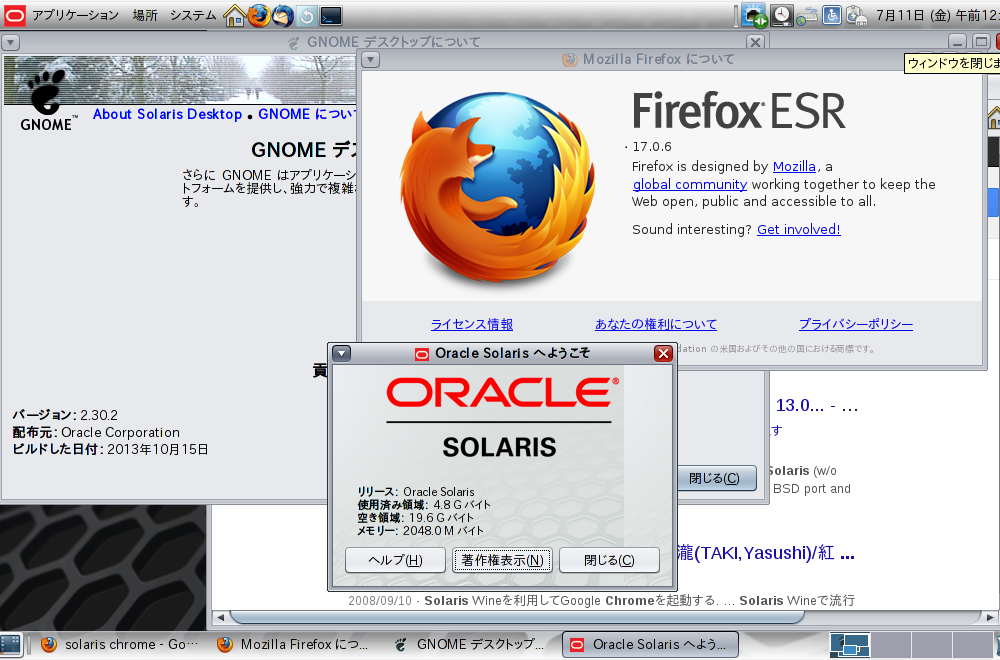Launch the Terminal from the top panel

point(331,15)
